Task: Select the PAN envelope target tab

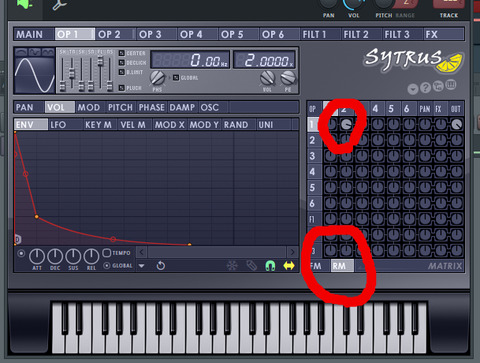Action: click(x=29, y=107)
